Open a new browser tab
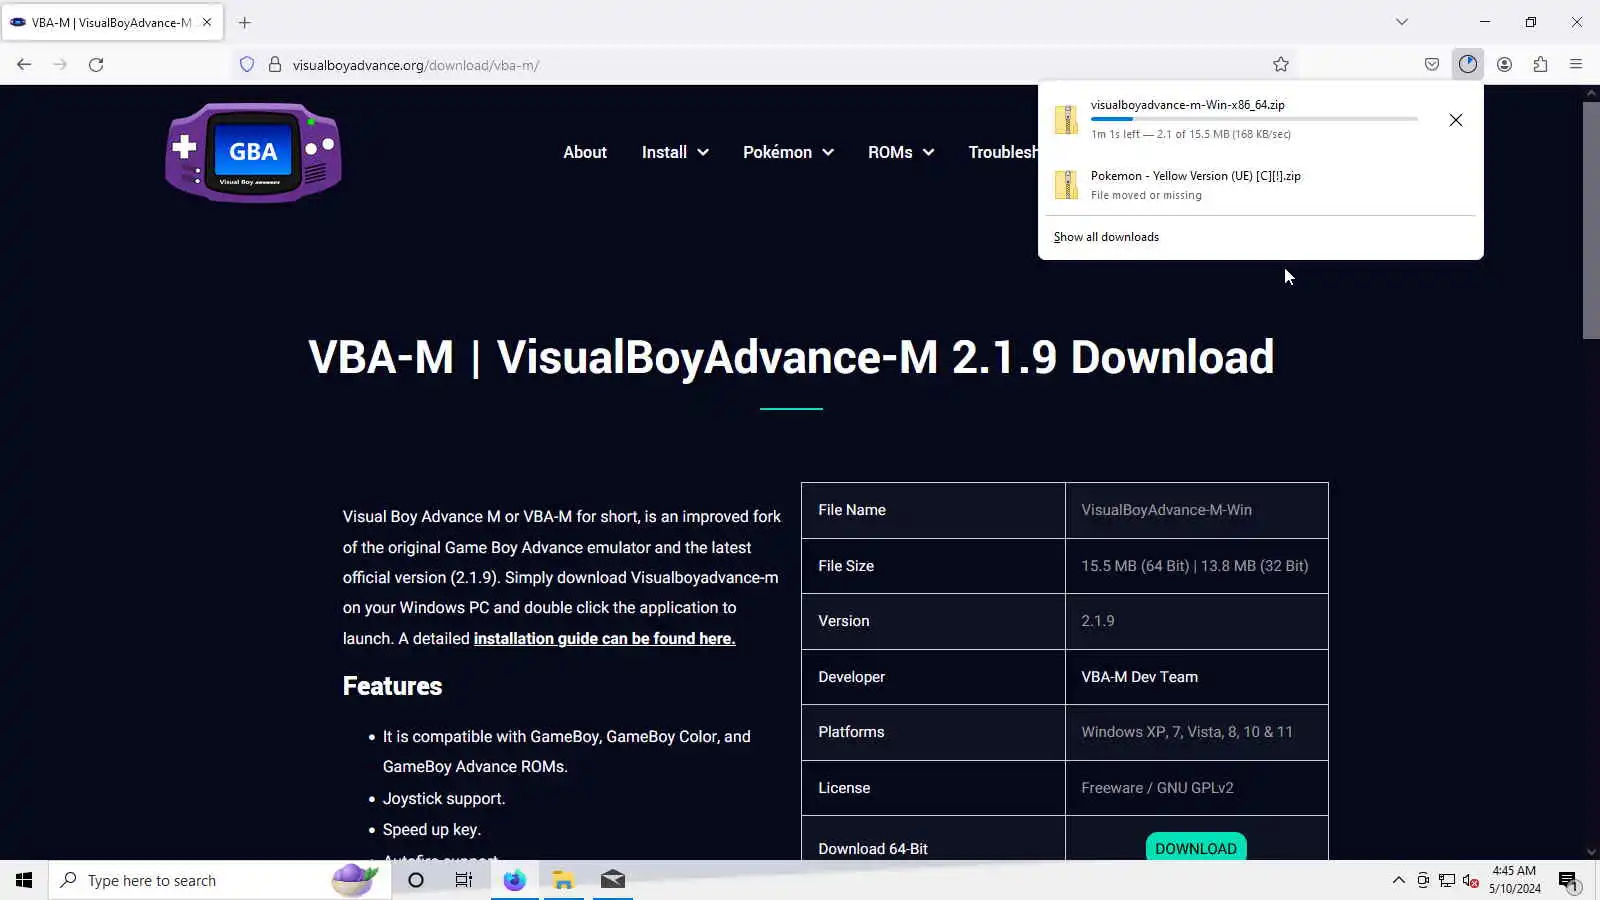This screenshot has width=1600, height=900. (245, 22)
